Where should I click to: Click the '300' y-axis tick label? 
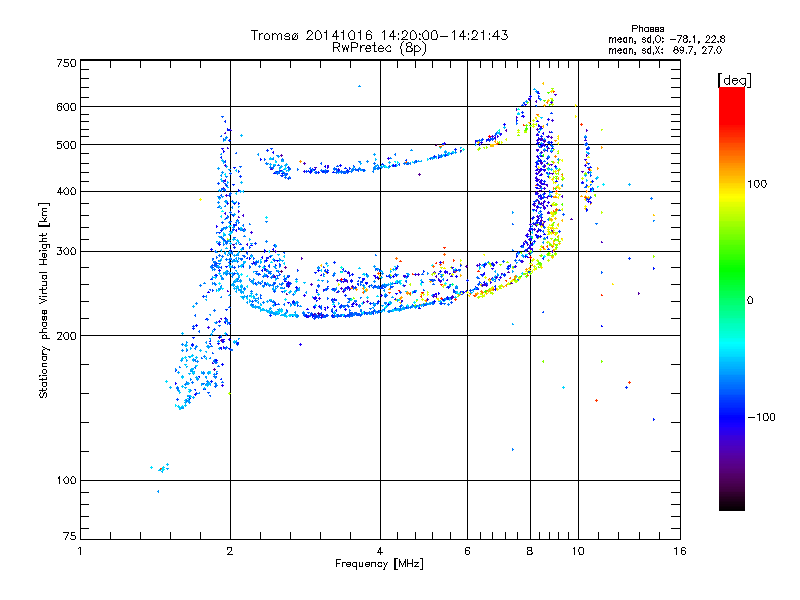click(66, 251)
